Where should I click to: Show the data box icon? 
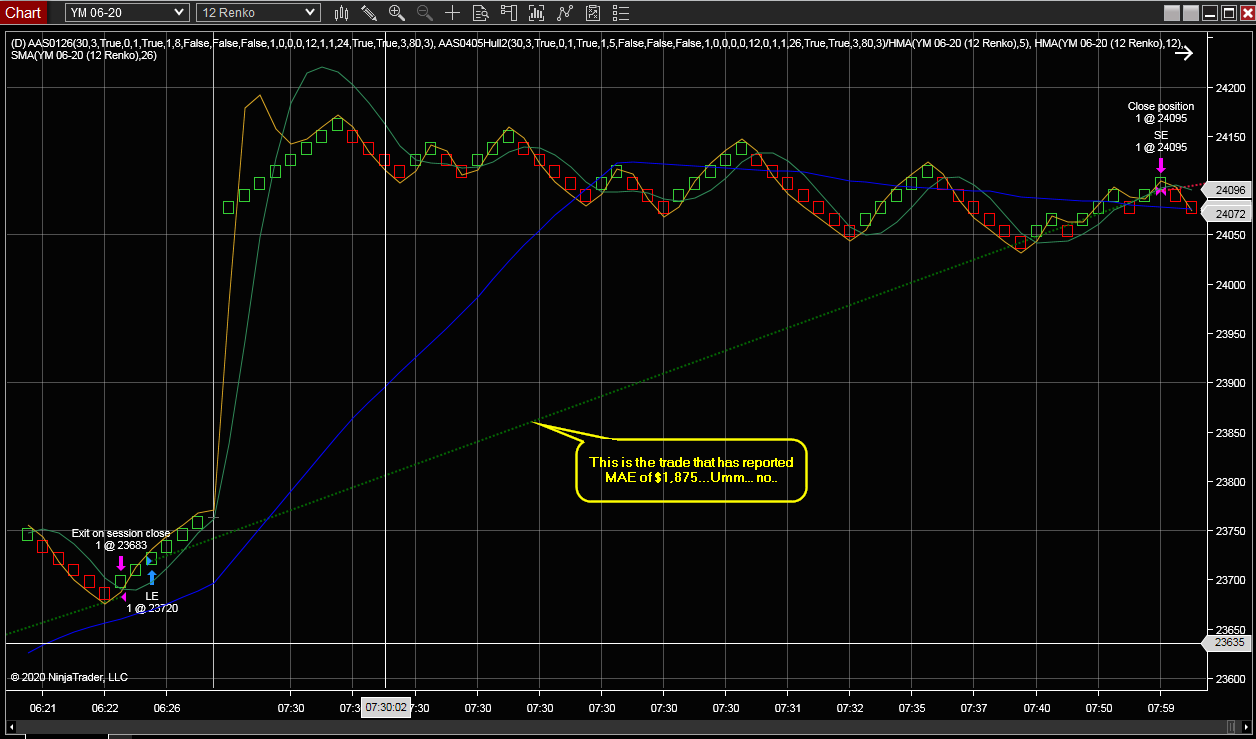coord(481,13)
